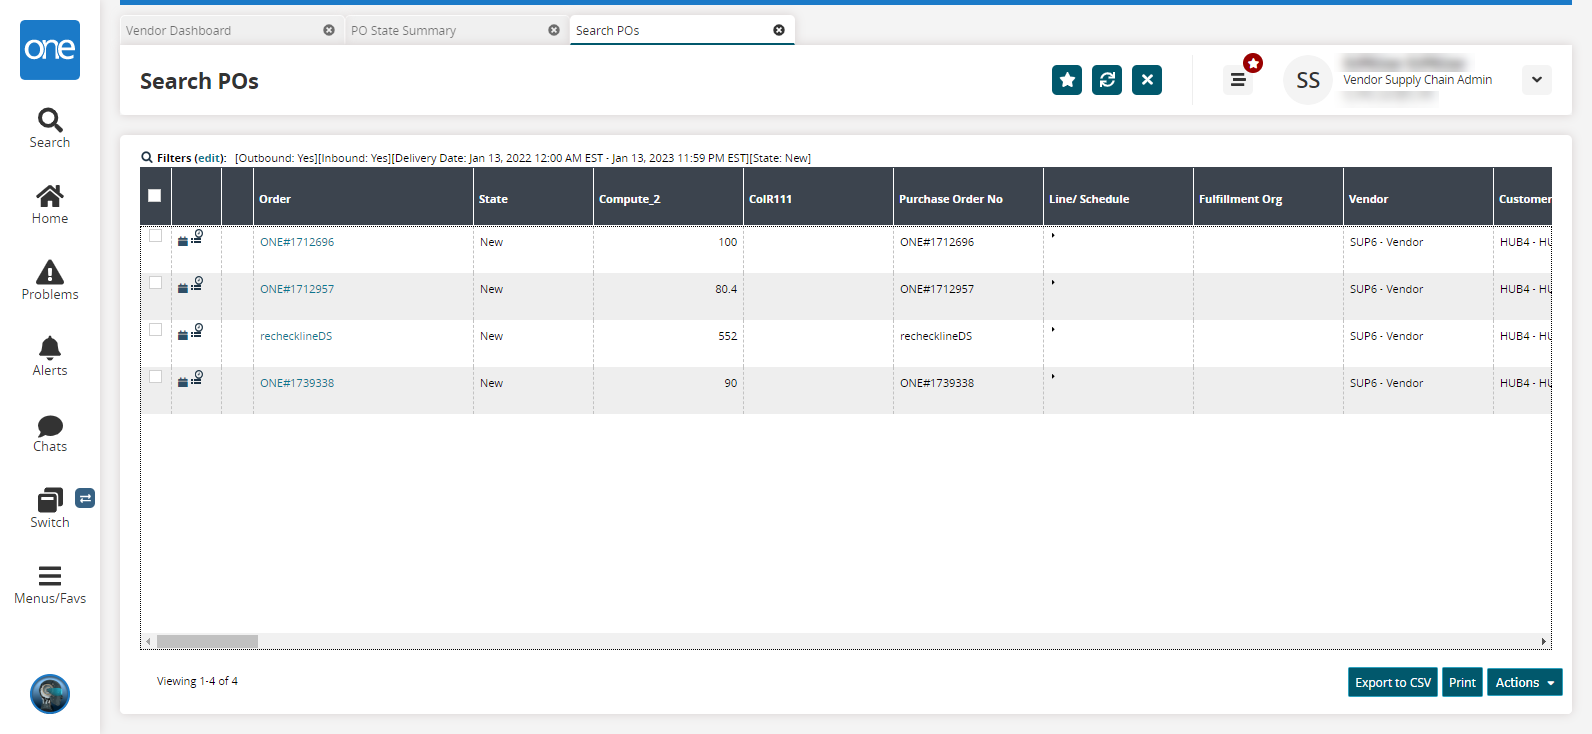Refresh the Search POs results
1592x734 pixels.
1107,80
